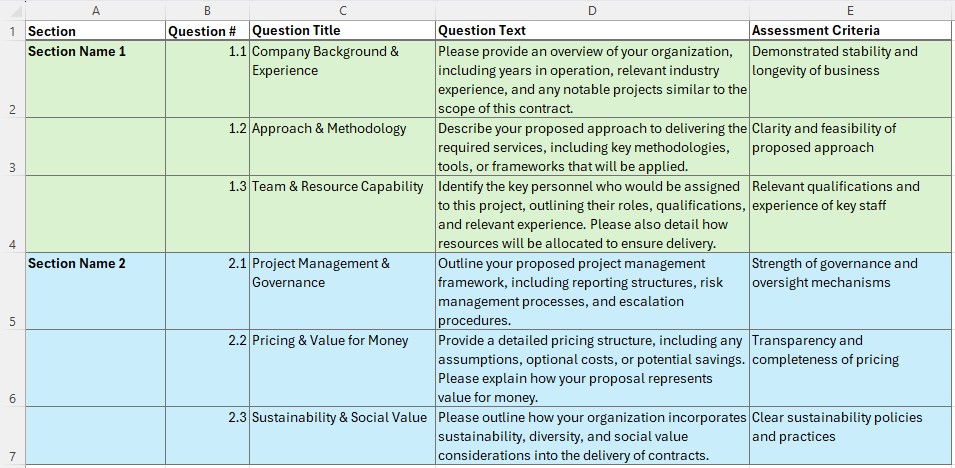The height and width of the screenshot is (468, 955).
Task: Click the Select All corner of the grid
Action: [x=12, y=10]
